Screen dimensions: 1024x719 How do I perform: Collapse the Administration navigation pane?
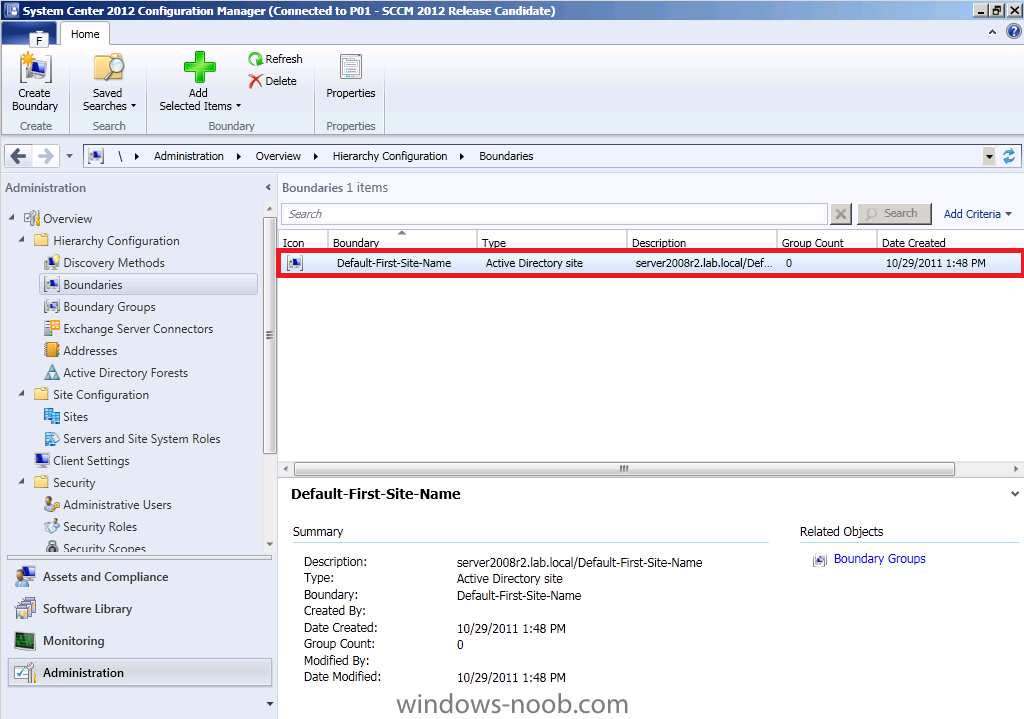pos(268,187)
